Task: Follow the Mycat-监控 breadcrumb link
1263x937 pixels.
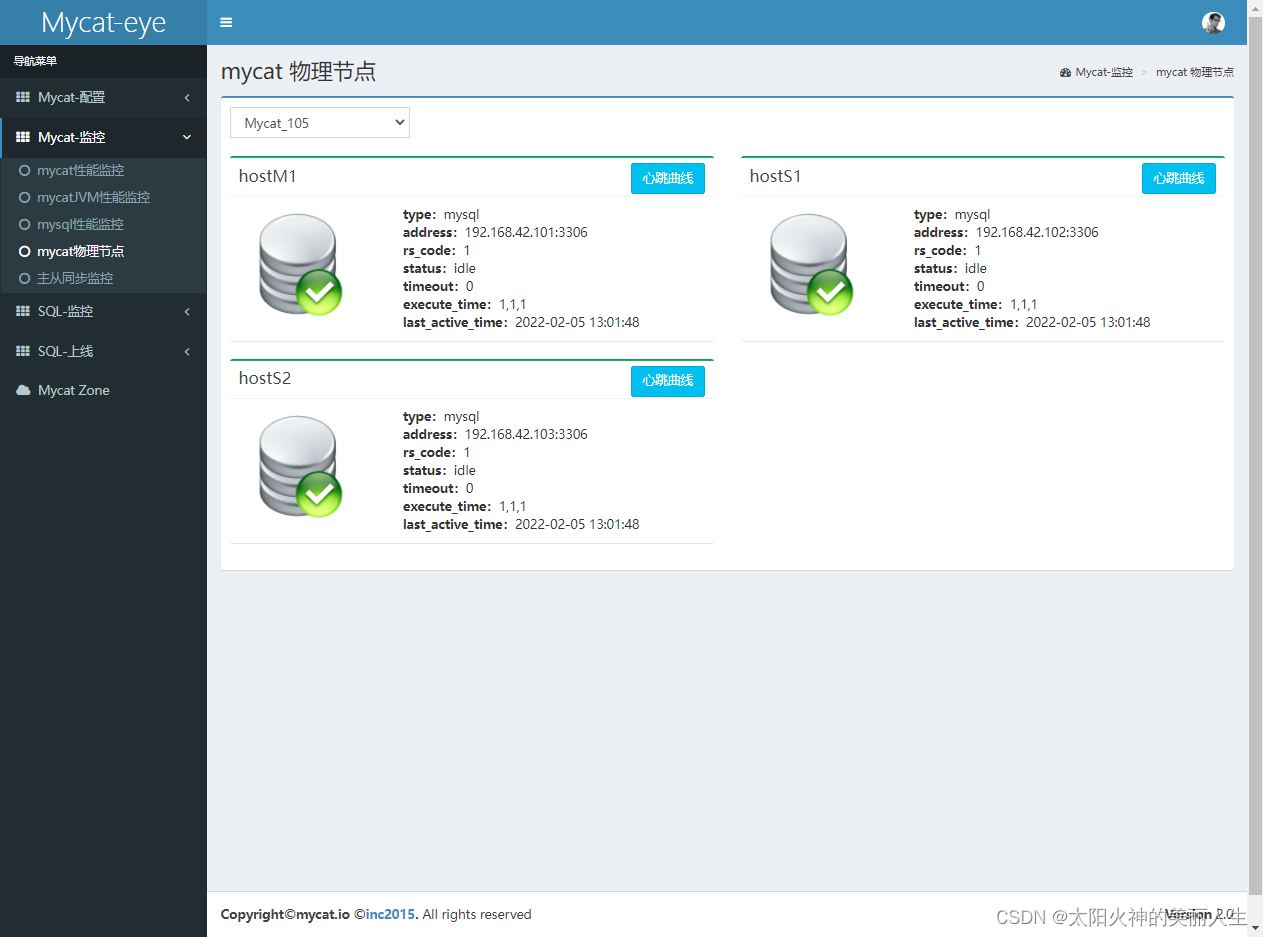Action: 1104,73
